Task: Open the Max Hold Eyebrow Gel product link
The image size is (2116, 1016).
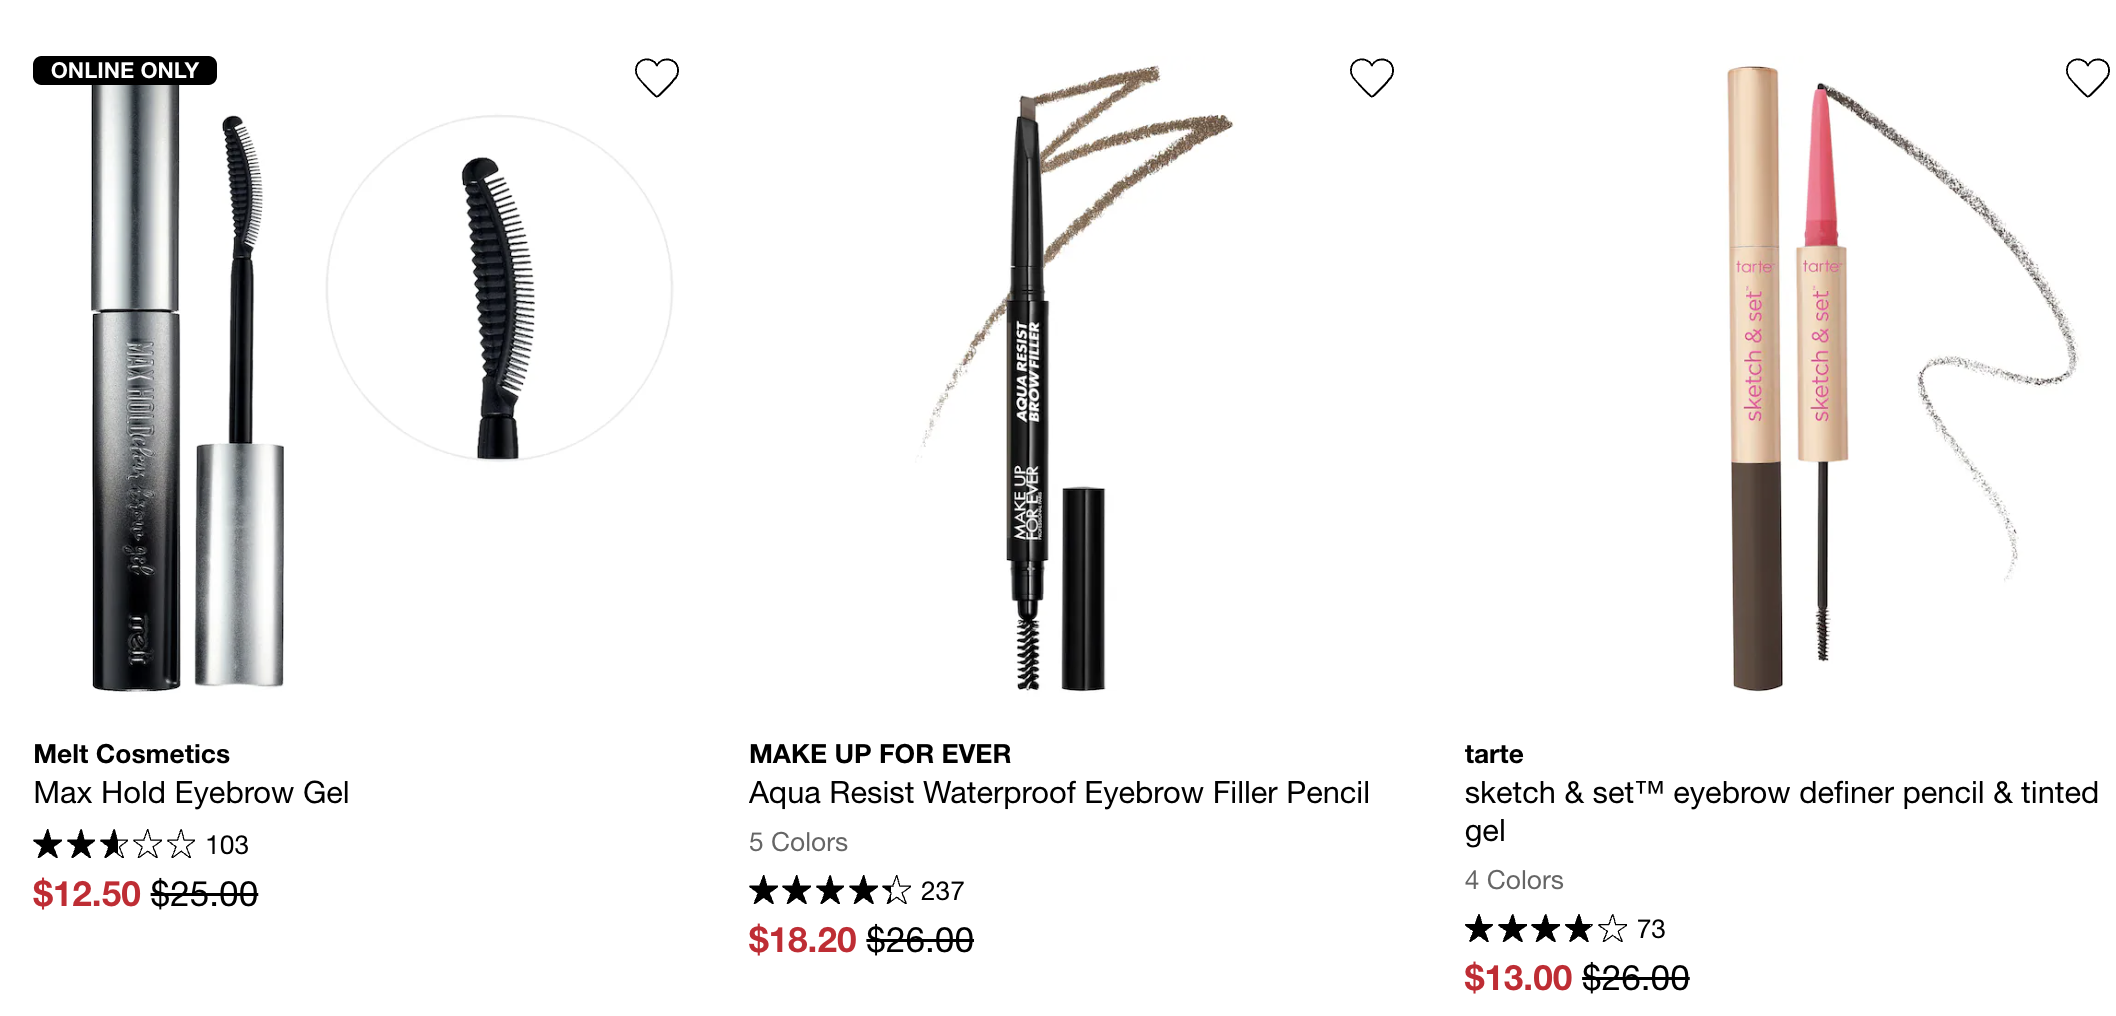Action: pos(191,793)
